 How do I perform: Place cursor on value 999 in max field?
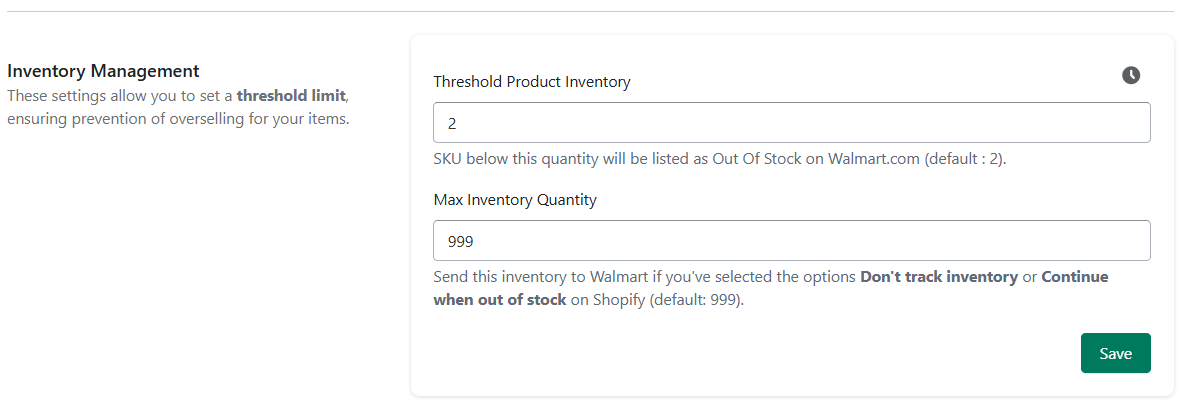pyautogui.click(x=460, y=242)
